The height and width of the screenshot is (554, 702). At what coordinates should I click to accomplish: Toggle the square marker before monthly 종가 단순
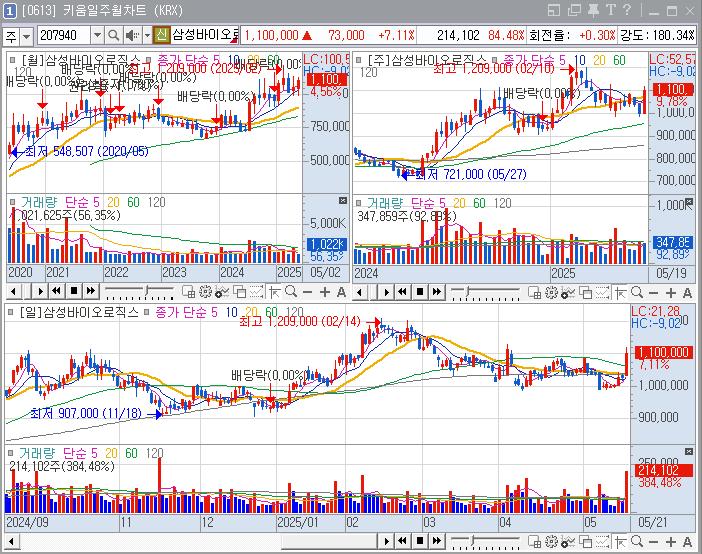point(148,60)
